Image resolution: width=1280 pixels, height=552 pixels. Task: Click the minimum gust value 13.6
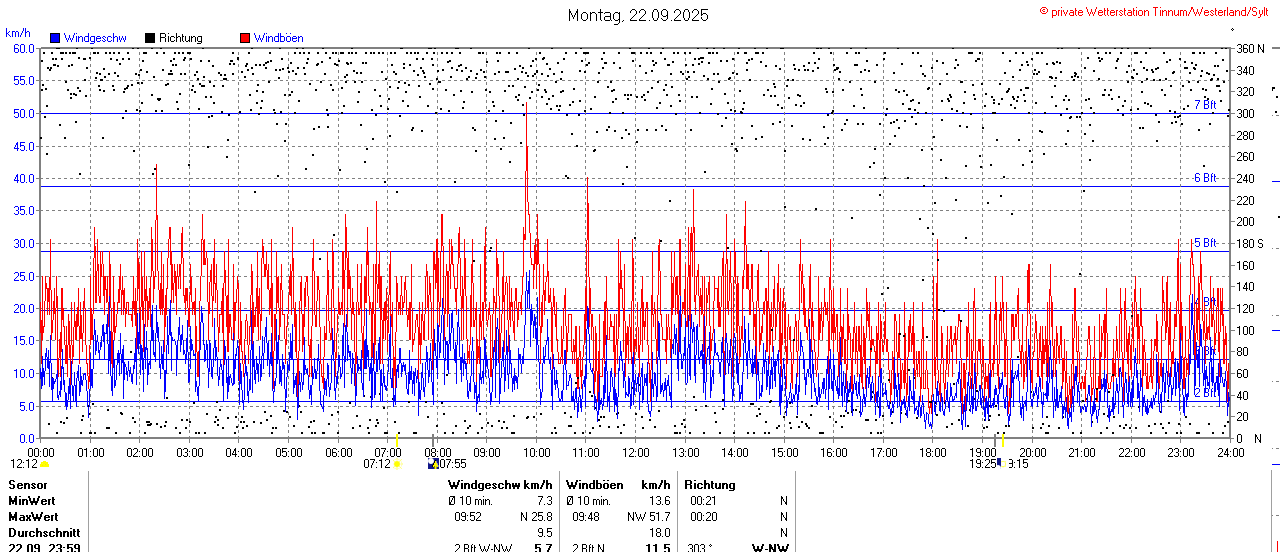[x=659, y=501]
